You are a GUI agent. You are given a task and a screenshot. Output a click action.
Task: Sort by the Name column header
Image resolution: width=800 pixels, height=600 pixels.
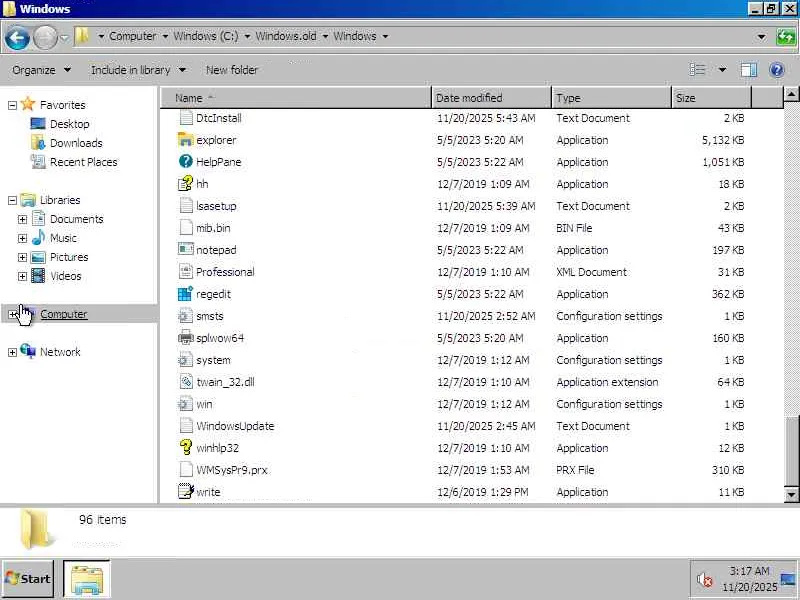tap(296, 97)
